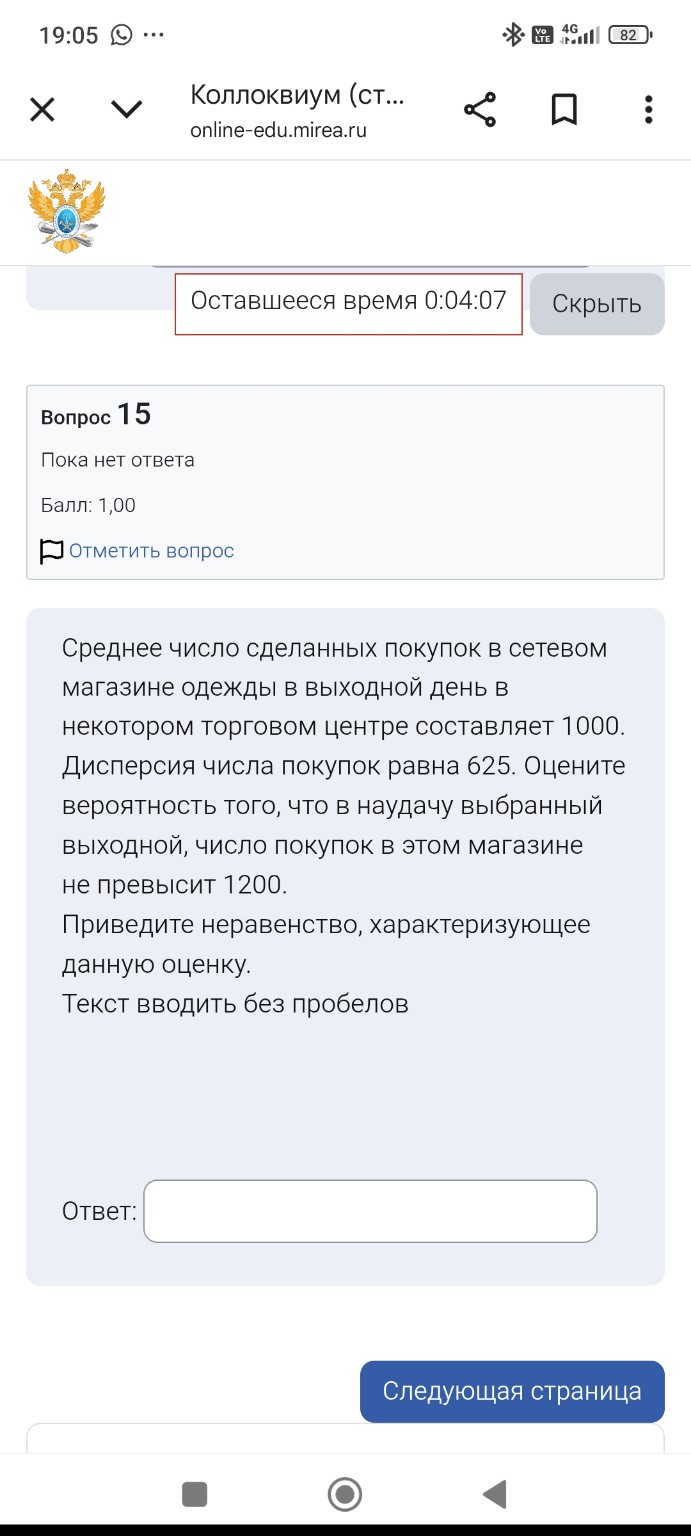Hide the timer using Скрыть button
This screenshot has width=691, height=1536.
[596, 304]
